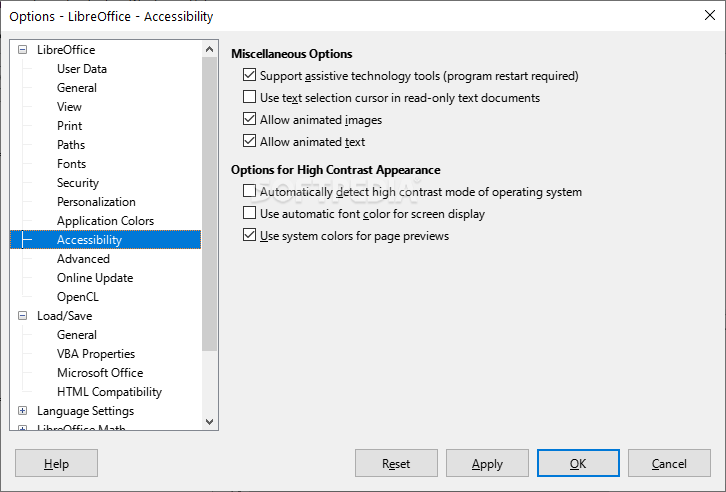Select the Language Settings label
Screen dimensions: 726x492
click(85, 411)
